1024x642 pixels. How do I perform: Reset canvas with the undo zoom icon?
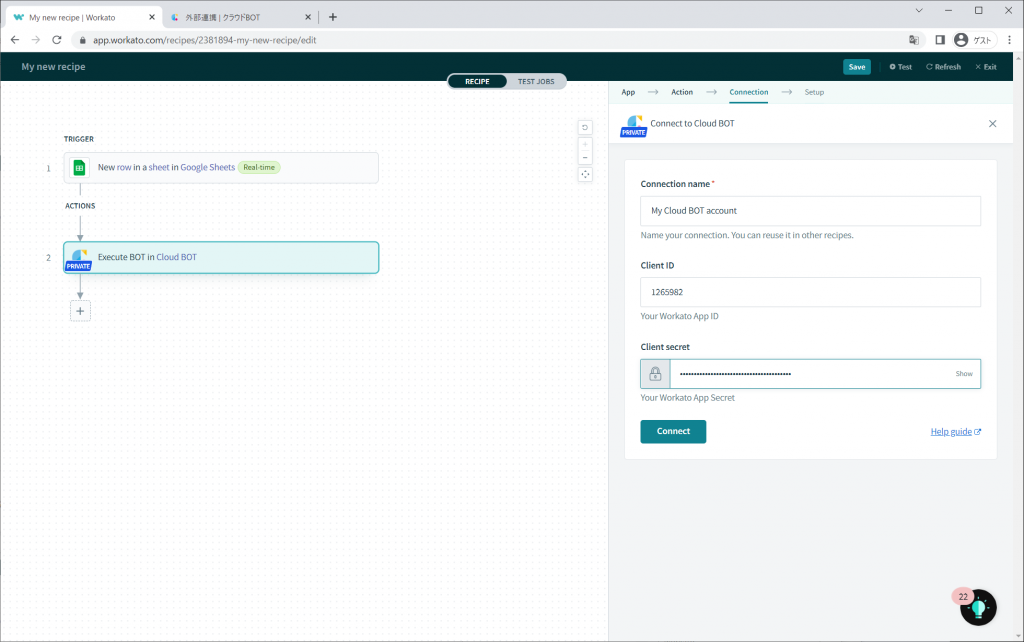585,127
